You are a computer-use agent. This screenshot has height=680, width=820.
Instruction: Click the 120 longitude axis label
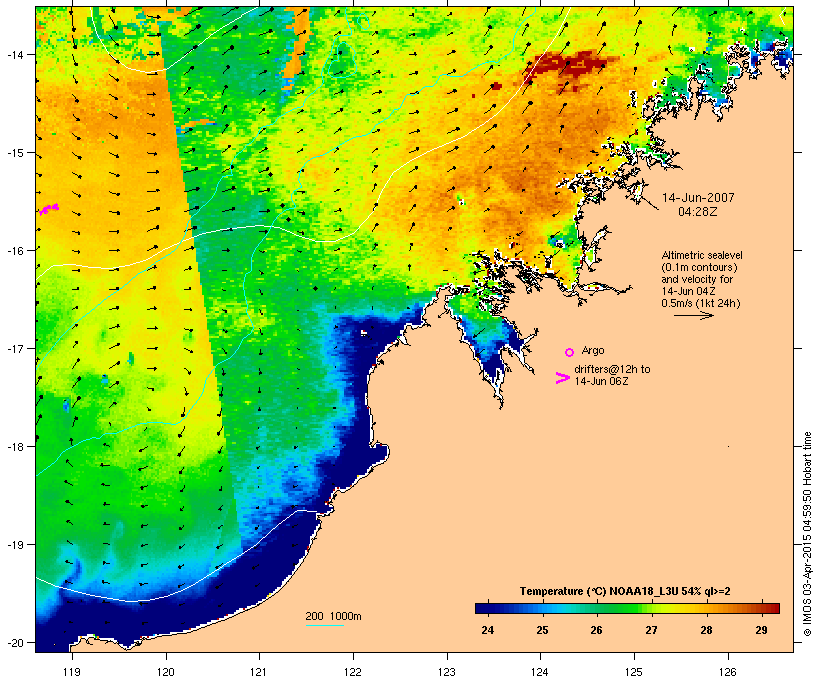(x=166, y=672)
